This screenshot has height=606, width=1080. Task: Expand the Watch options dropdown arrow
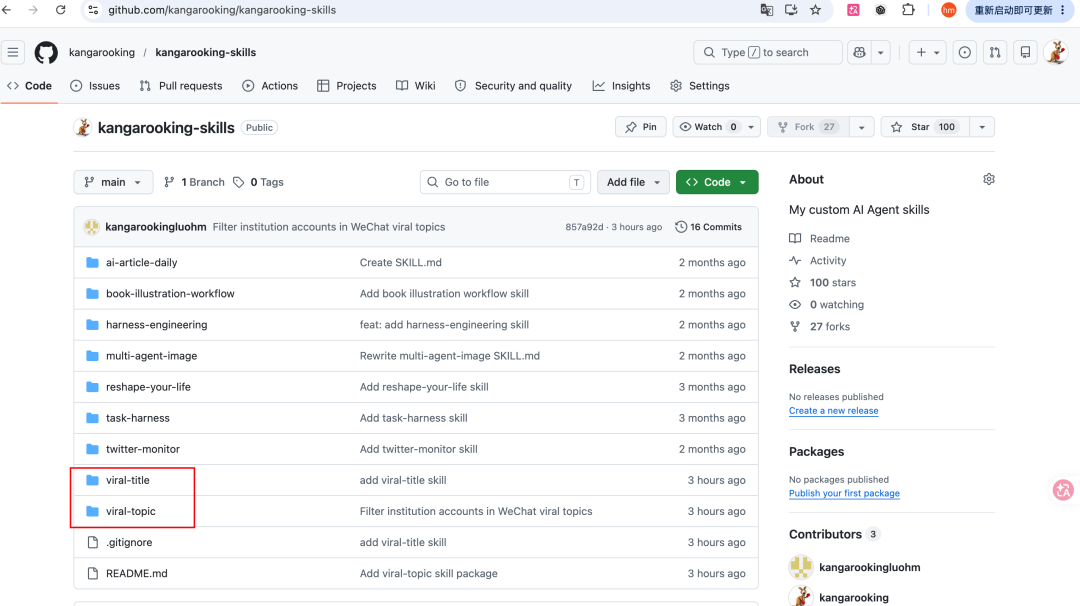751,127
